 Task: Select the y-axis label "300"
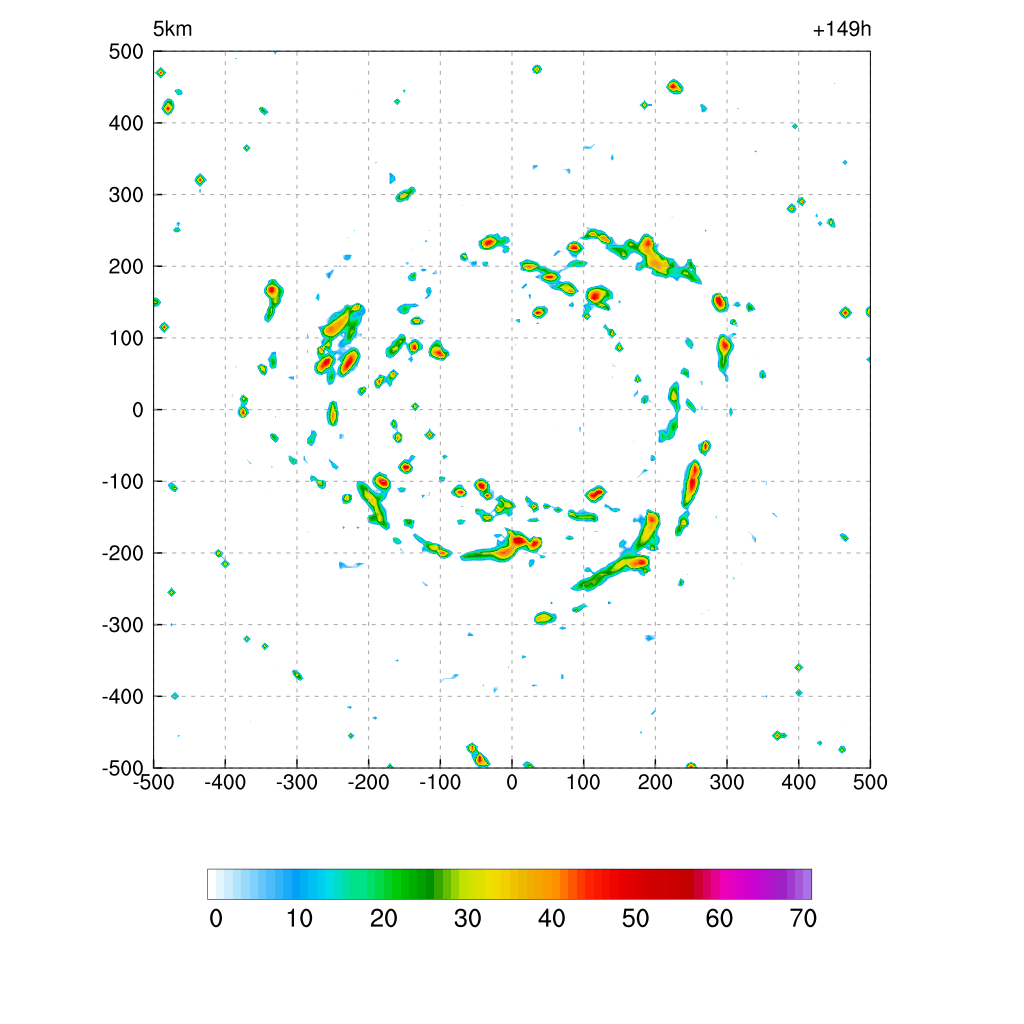126,195
